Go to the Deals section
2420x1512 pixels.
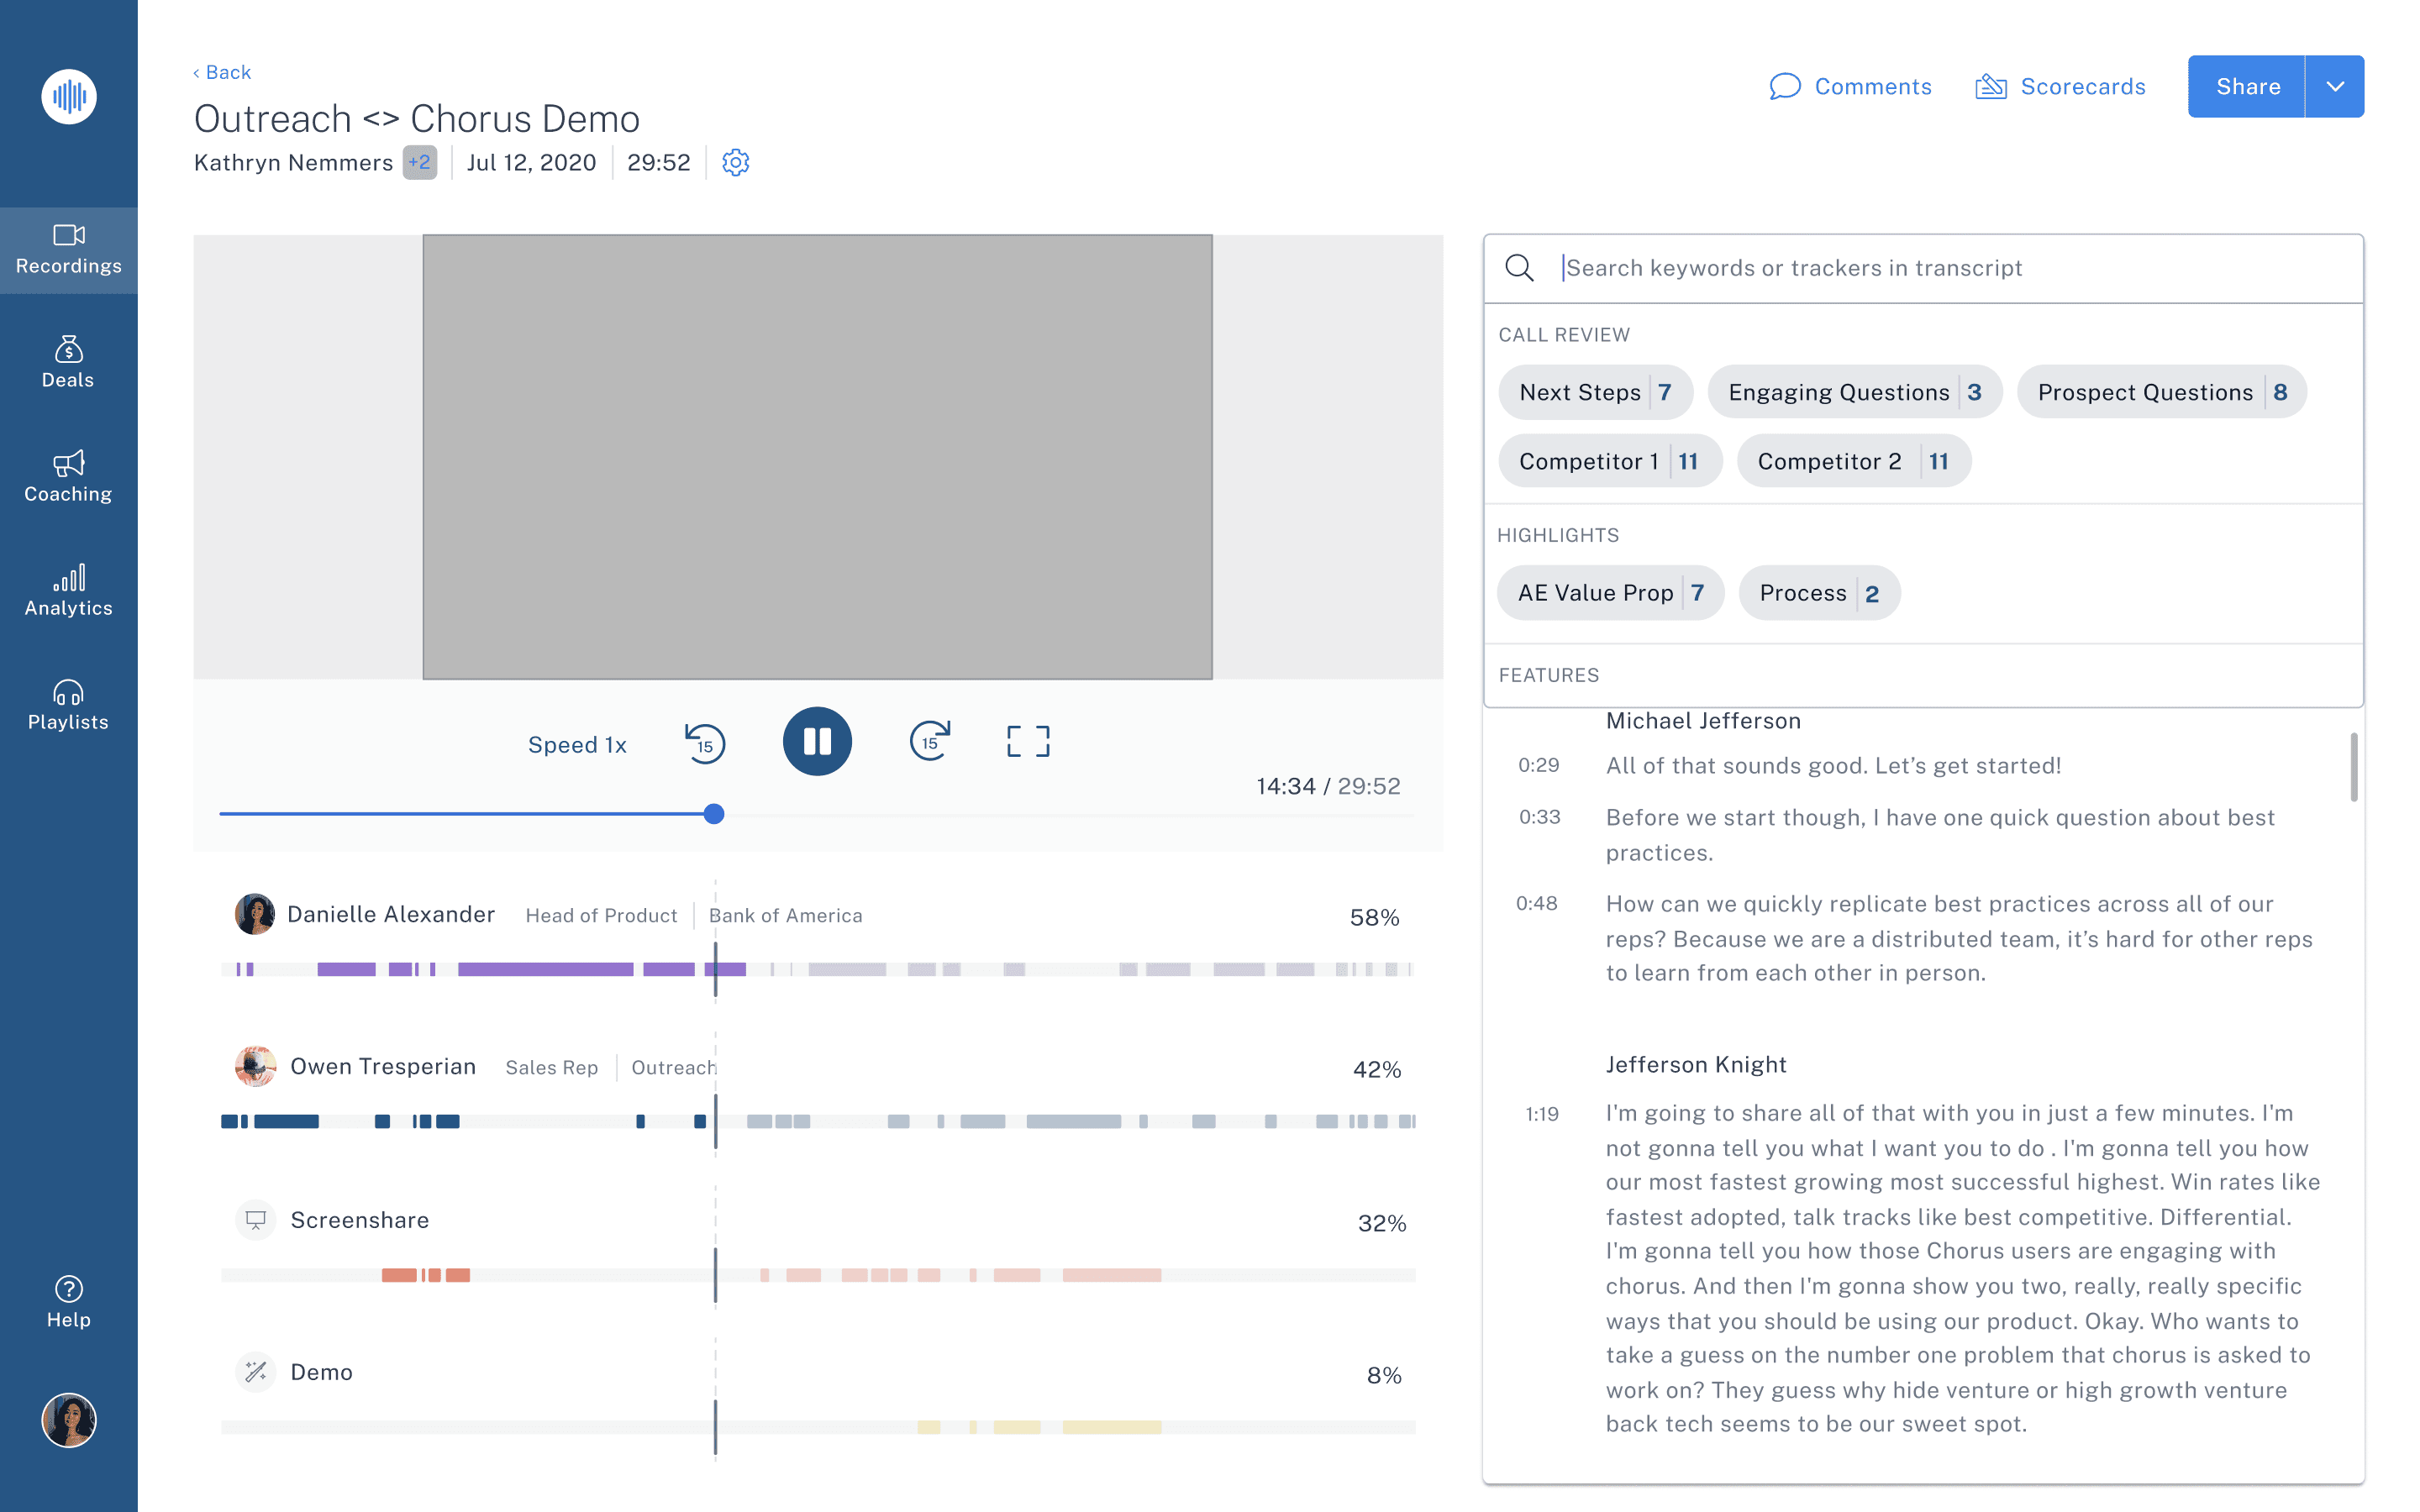tap(69, 362)
